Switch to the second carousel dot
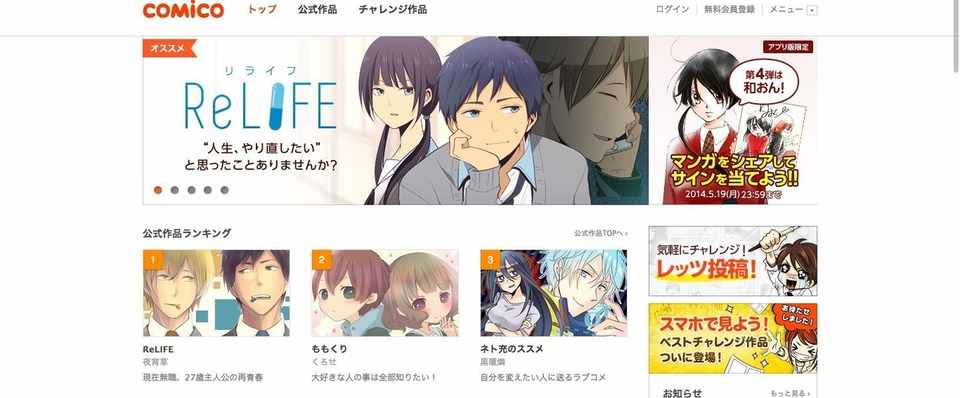Image resolution: width=960 pixels, height=398 pixels. pyautogui.click(x=174, y=190)
